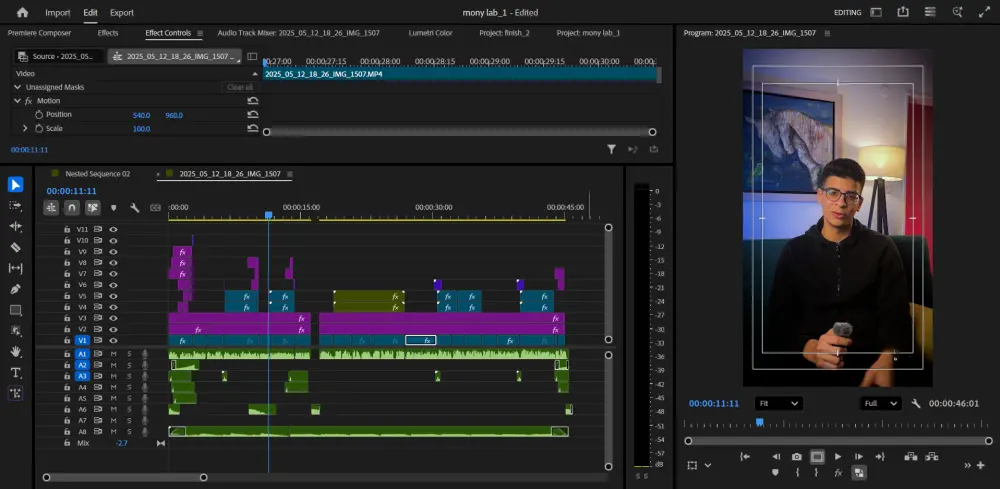Toggle animation stopwatch for Position

point(39,115)
